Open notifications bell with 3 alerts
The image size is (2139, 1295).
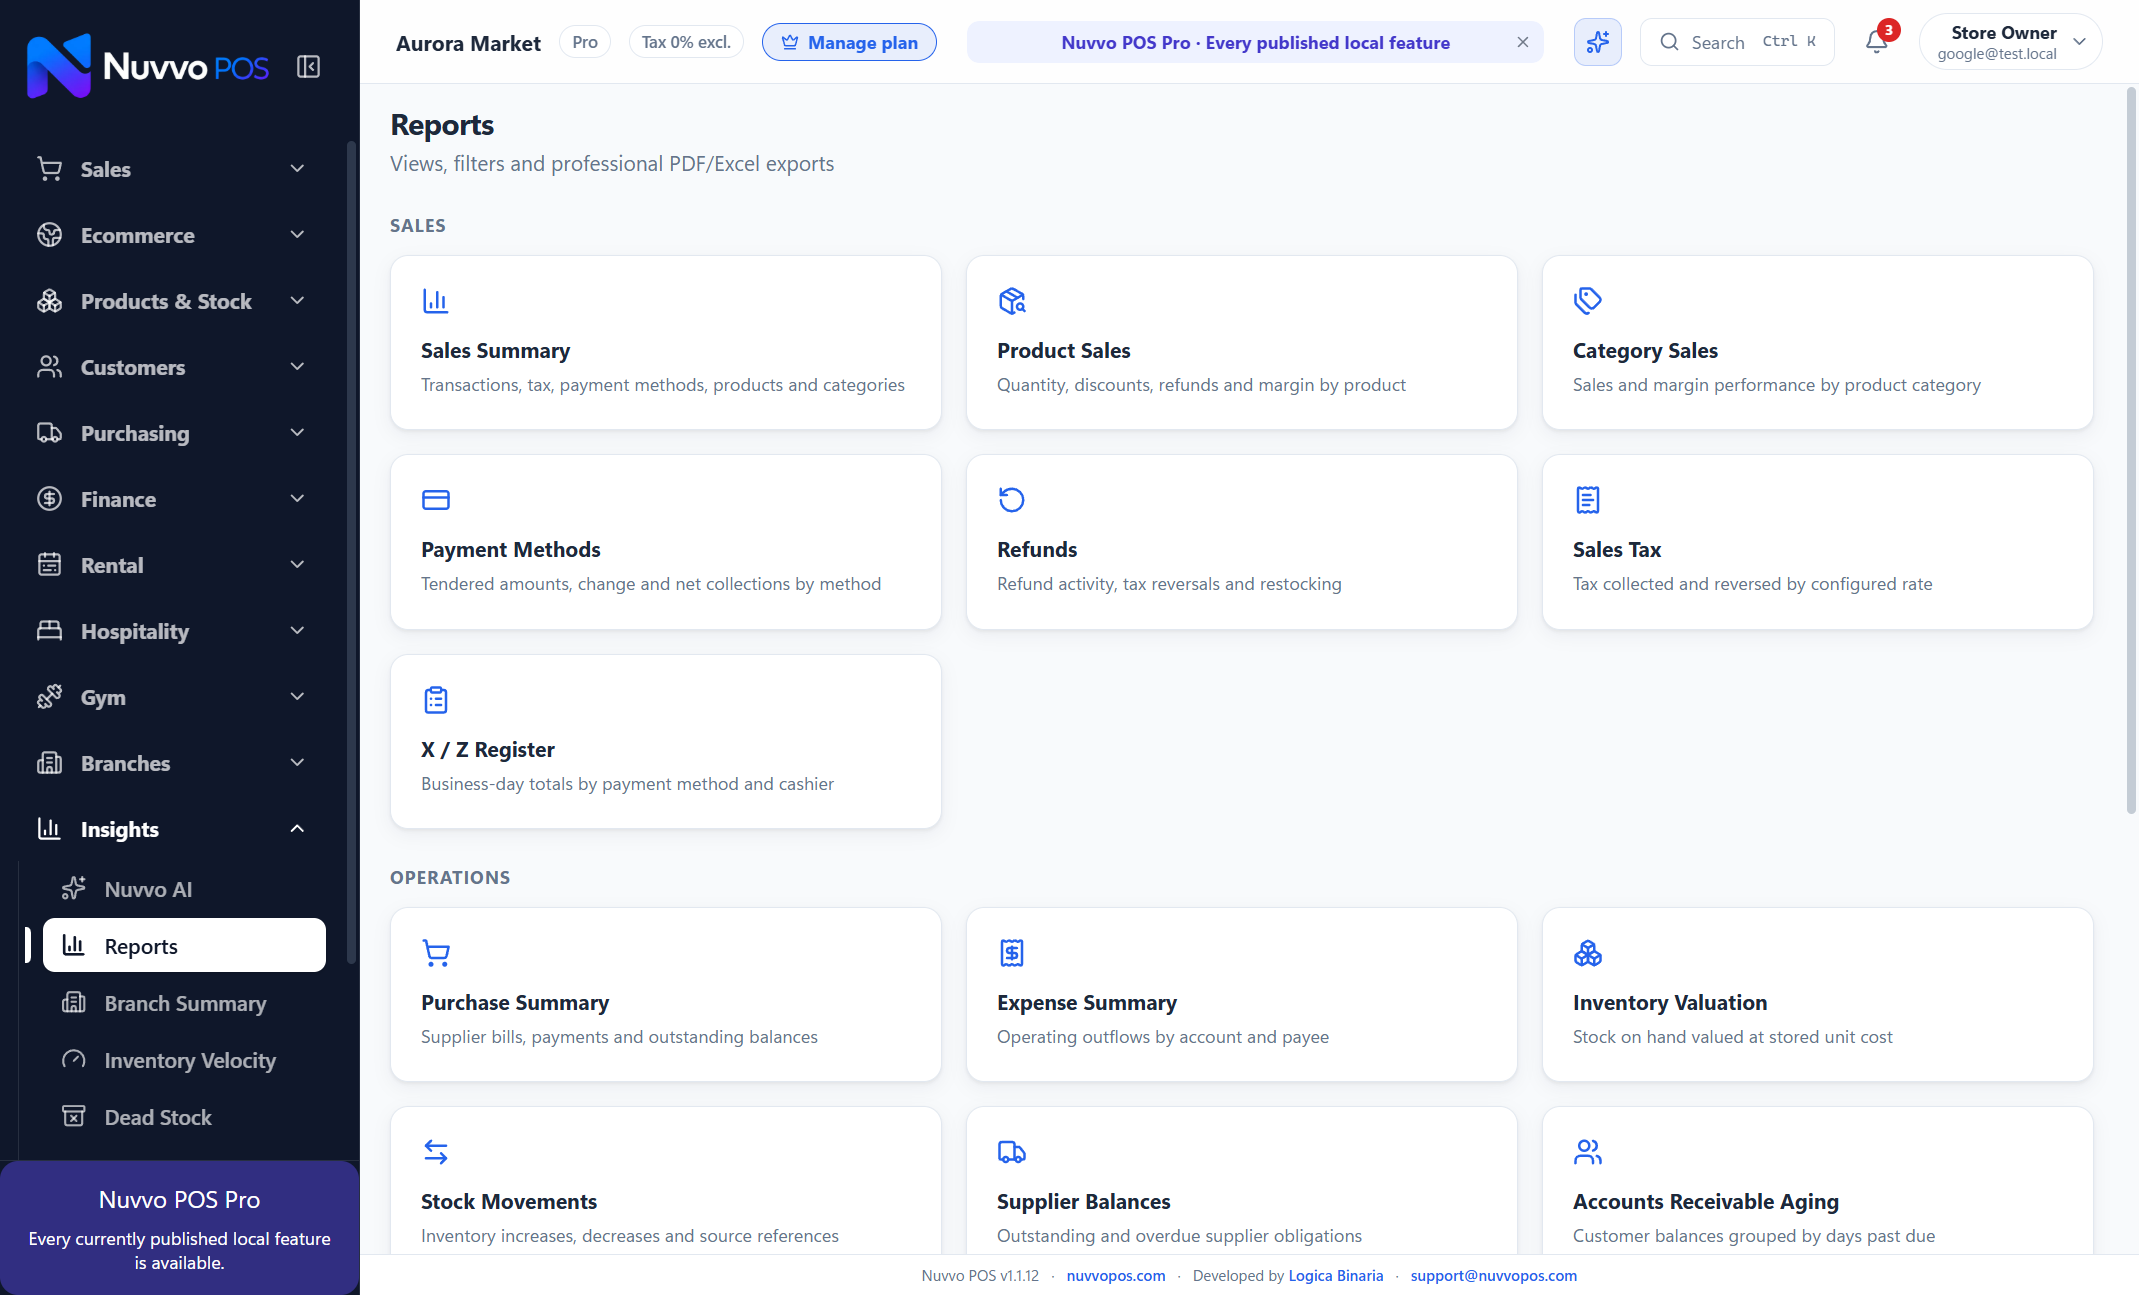(1877, 42)
